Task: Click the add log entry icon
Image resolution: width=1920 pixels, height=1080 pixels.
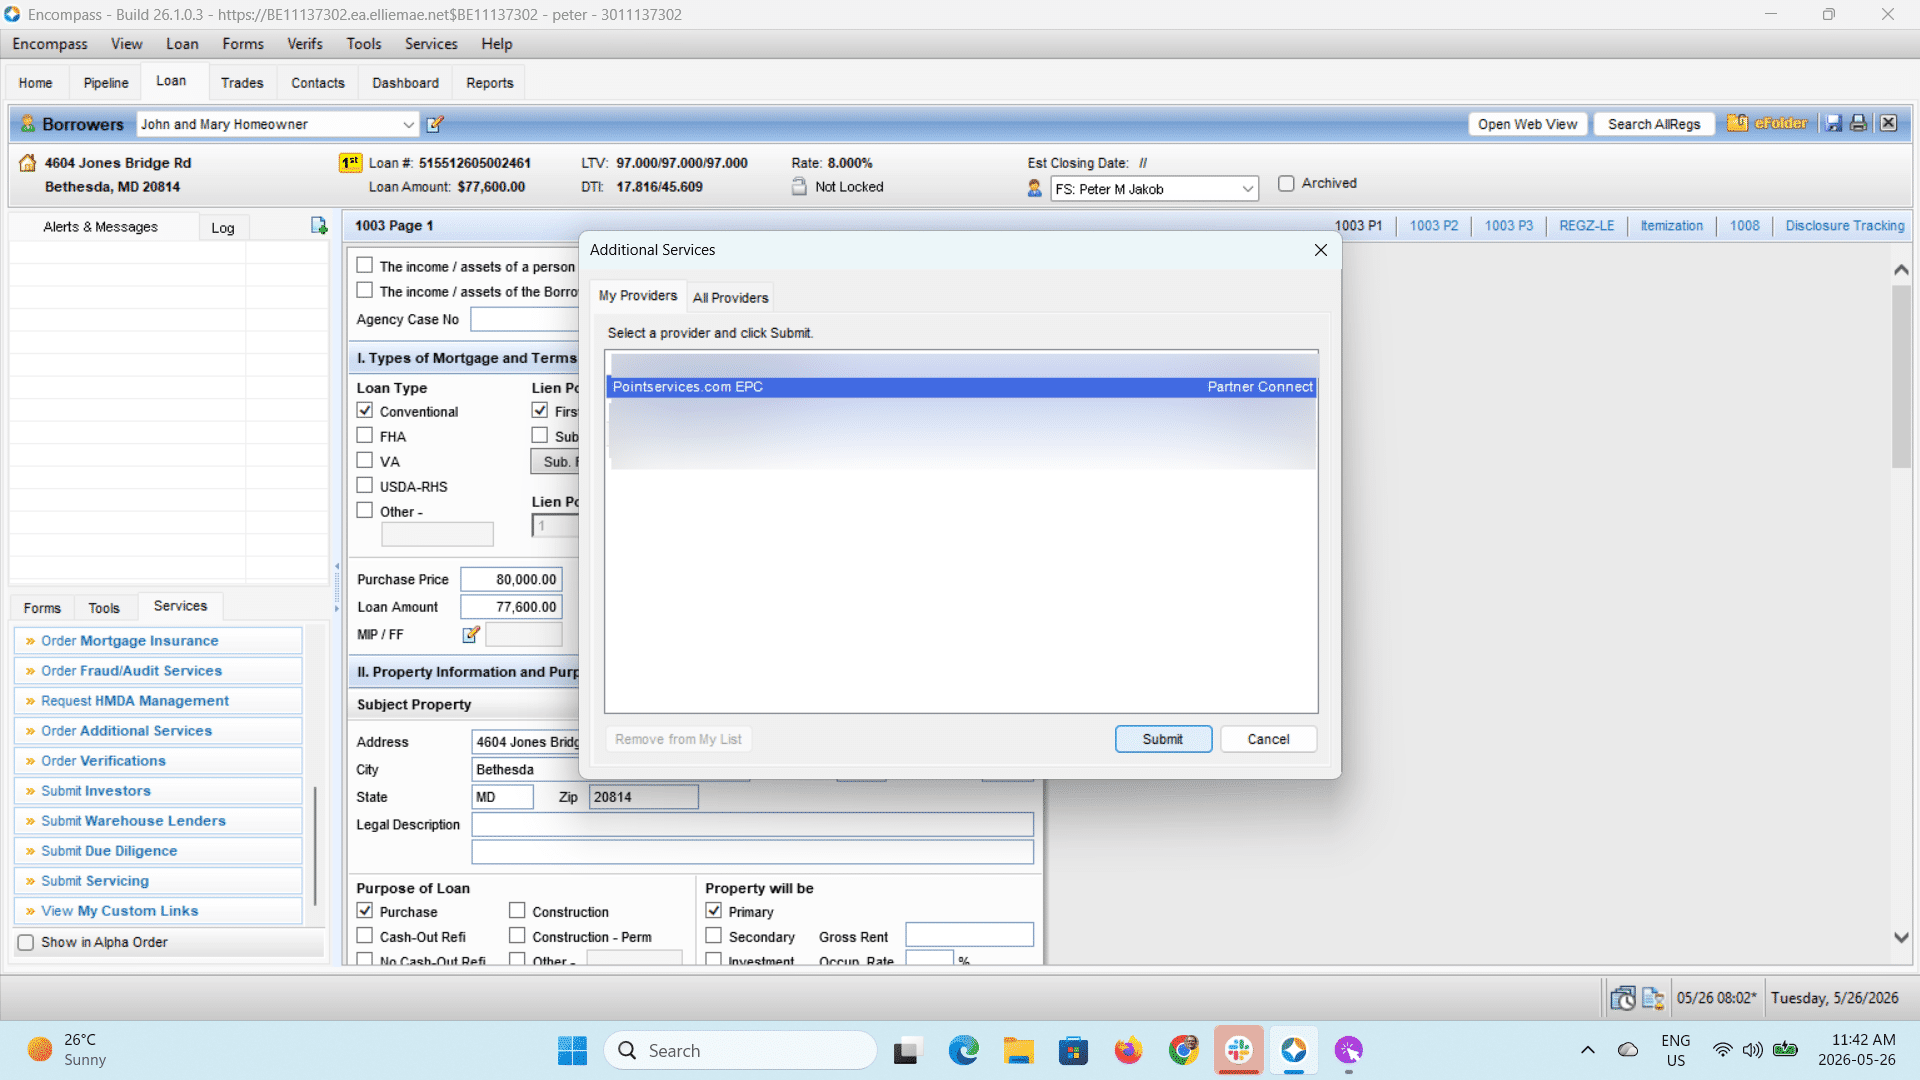Action: 319,226
